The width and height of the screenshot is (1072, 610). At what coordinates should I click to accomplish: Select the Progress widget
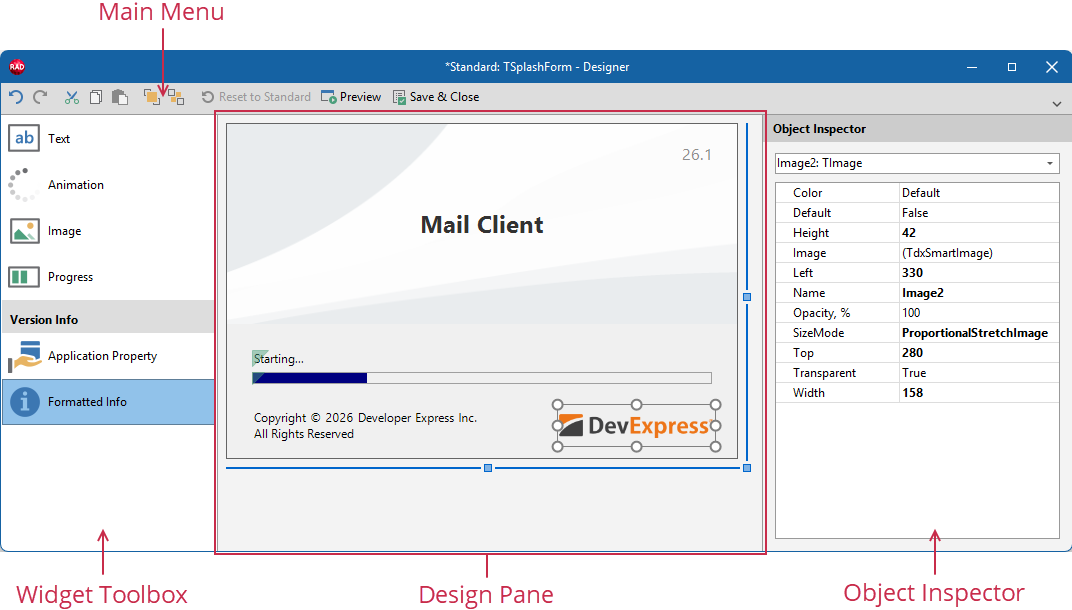pos(108,277)
